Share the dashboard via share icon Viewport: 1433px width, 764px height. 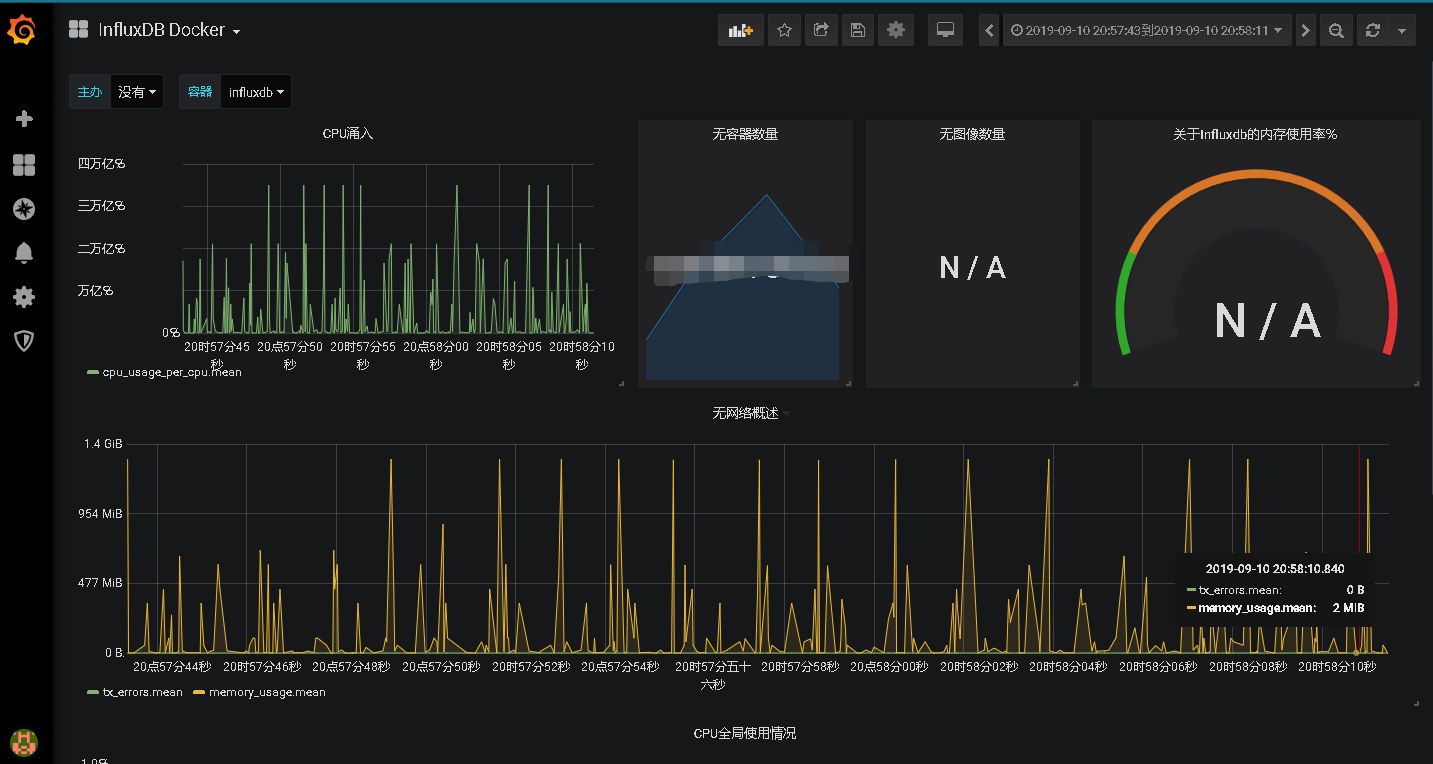point(821,30)
